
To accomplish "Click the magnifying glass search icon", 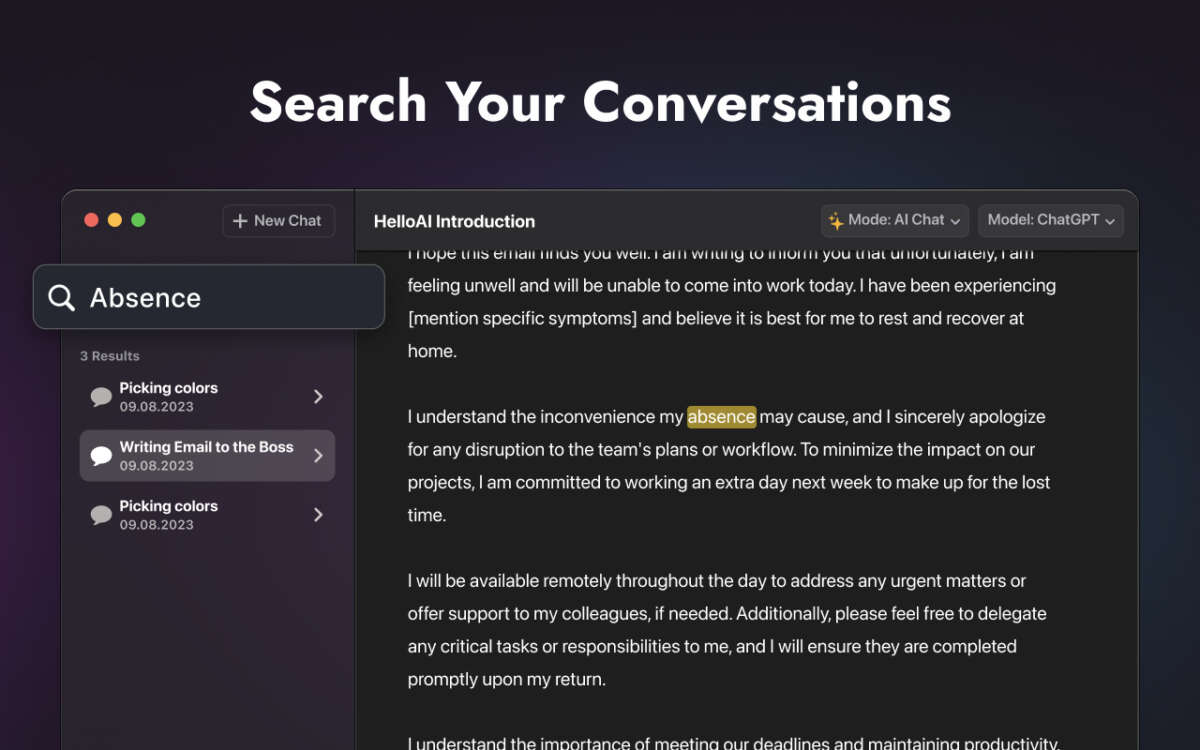I will pos(62,298).
